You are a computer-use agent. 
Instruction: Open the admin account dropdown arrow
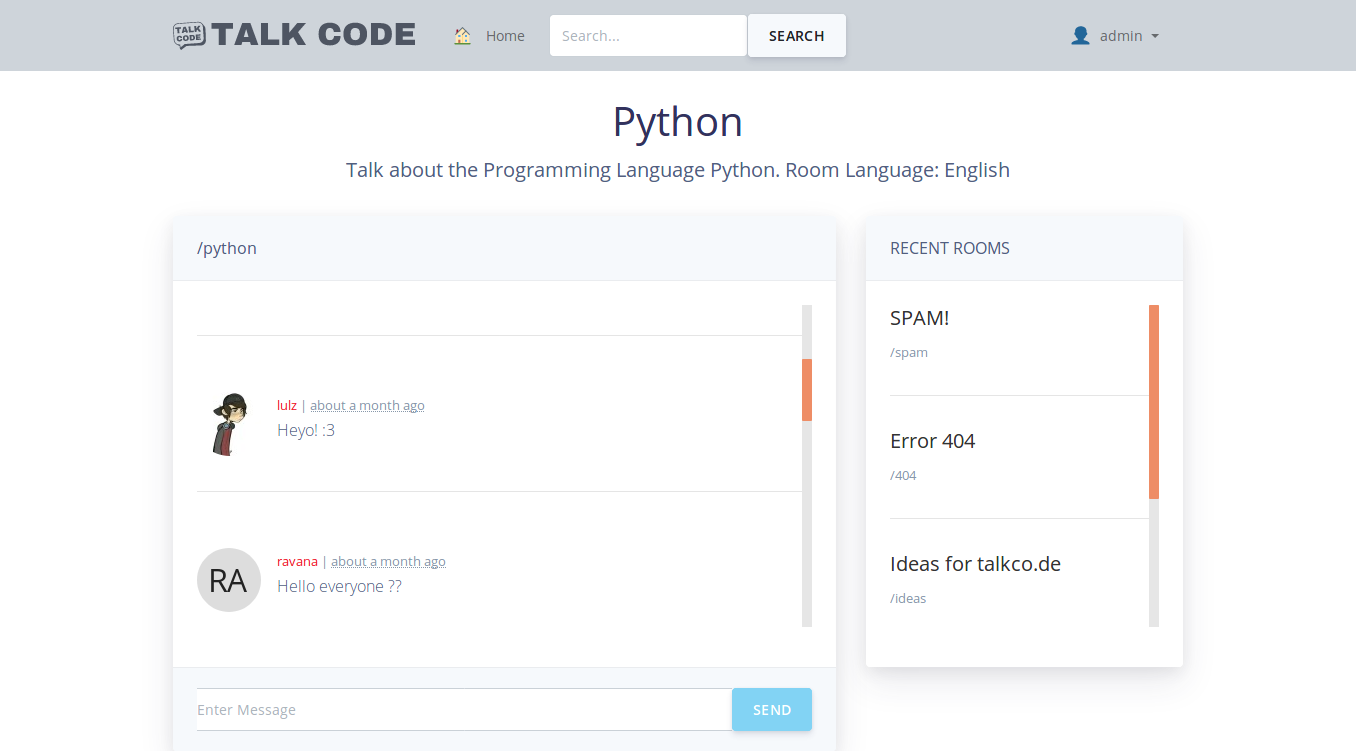tap(1156, 36)
